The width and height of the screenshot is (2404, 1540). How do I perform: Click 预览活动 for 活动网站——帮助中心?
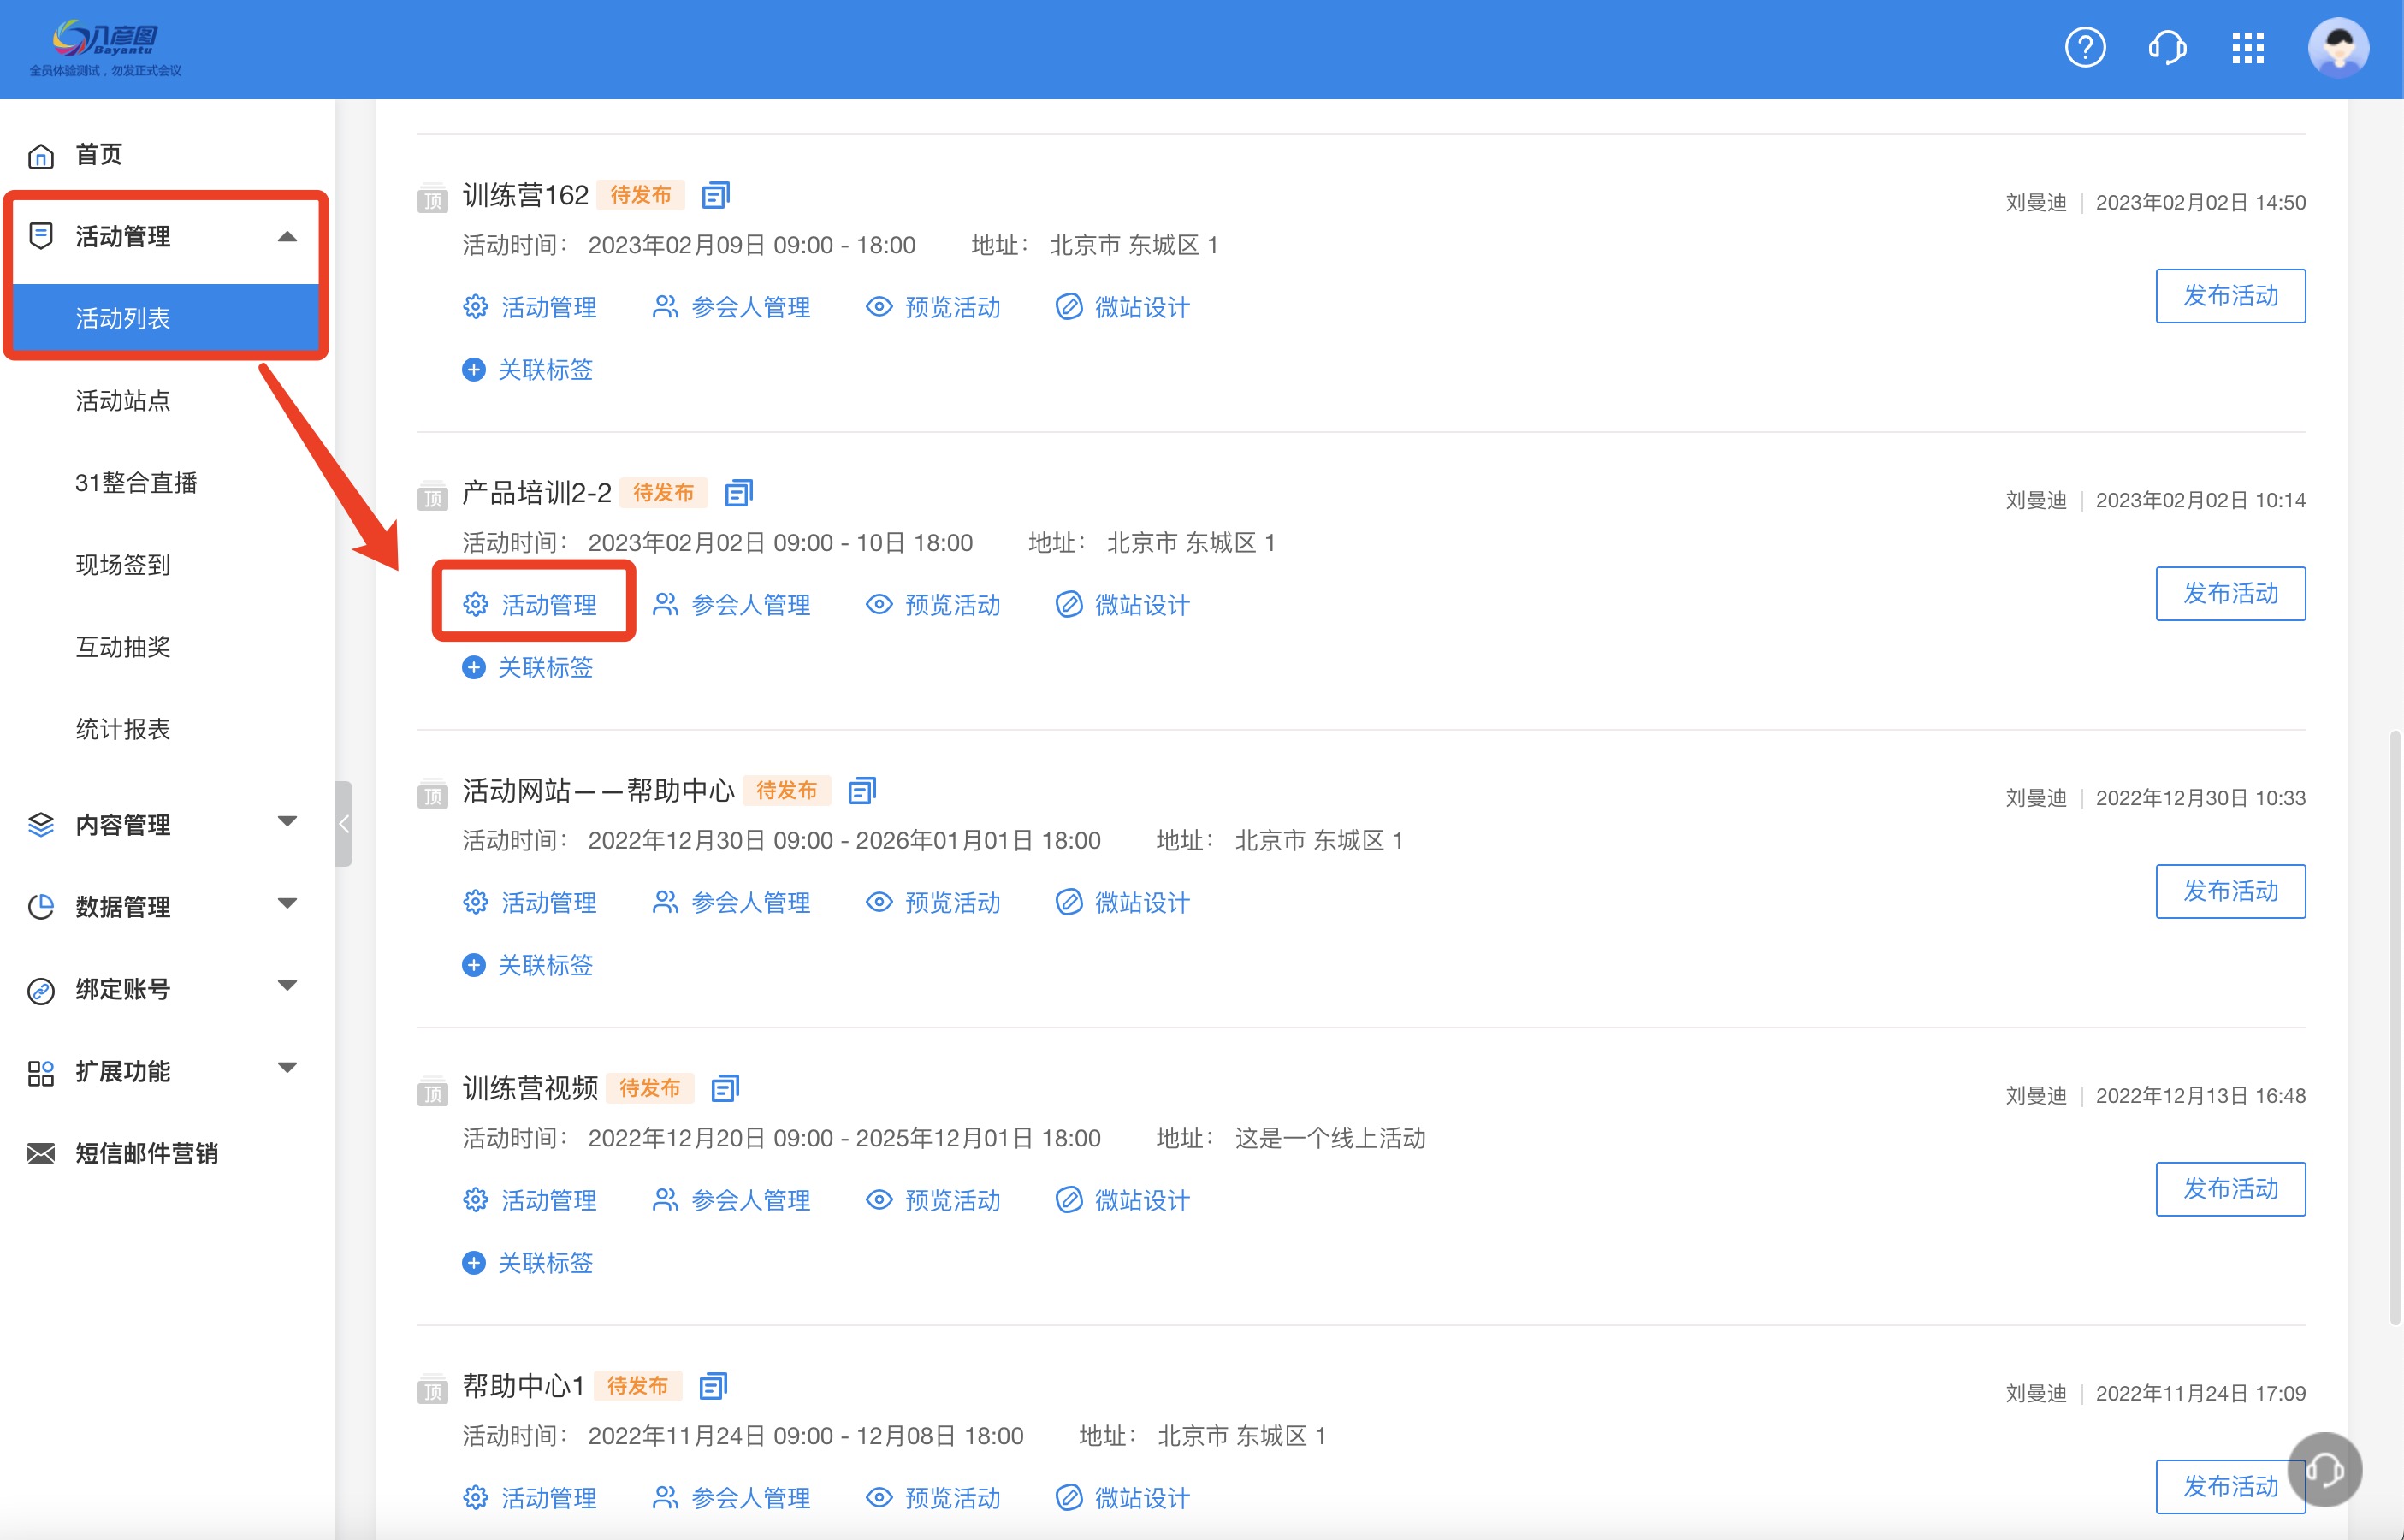[933, 903]
